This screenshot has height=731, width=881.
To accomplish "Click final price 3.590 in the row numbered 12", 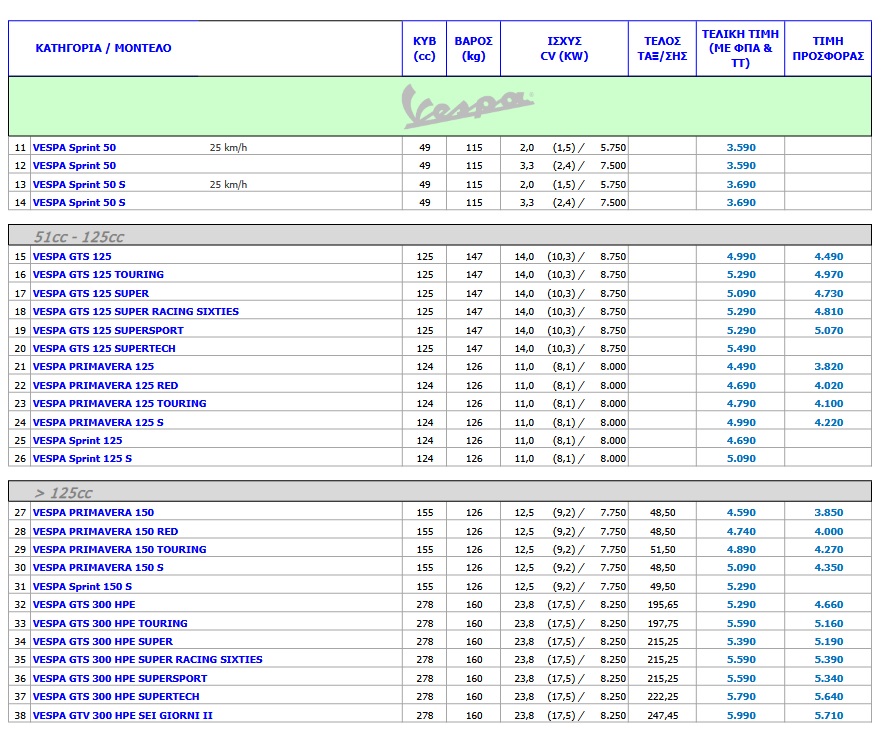I will coord(741,166).
